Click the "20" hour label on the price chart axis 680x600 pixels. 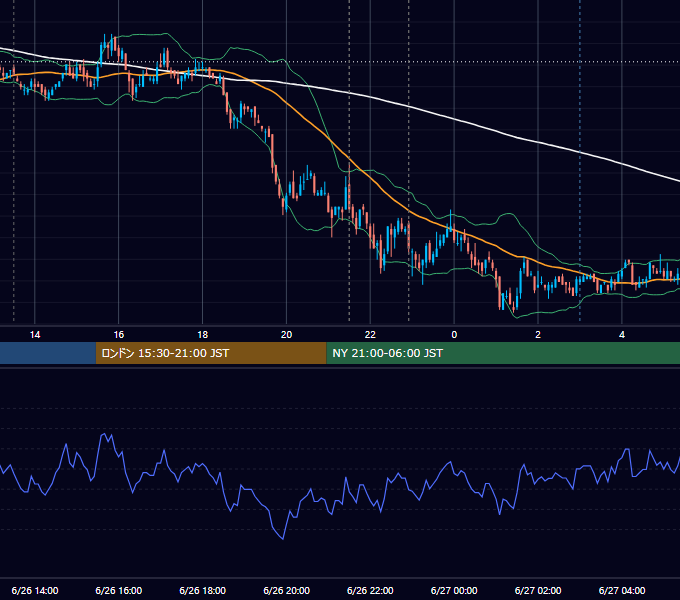coord(286,335)
